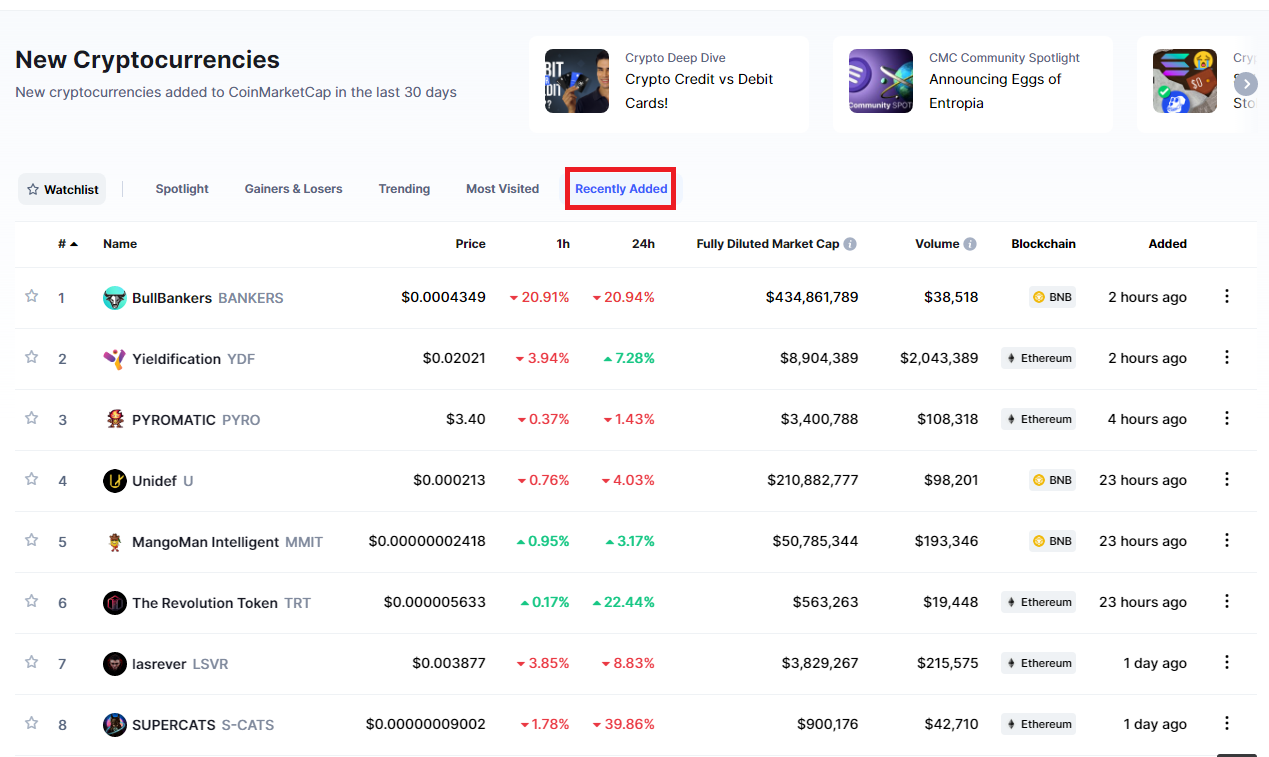Open more options for lasrever row
The width and height of the screenshot is (1269, 757).
point(1227,662)
